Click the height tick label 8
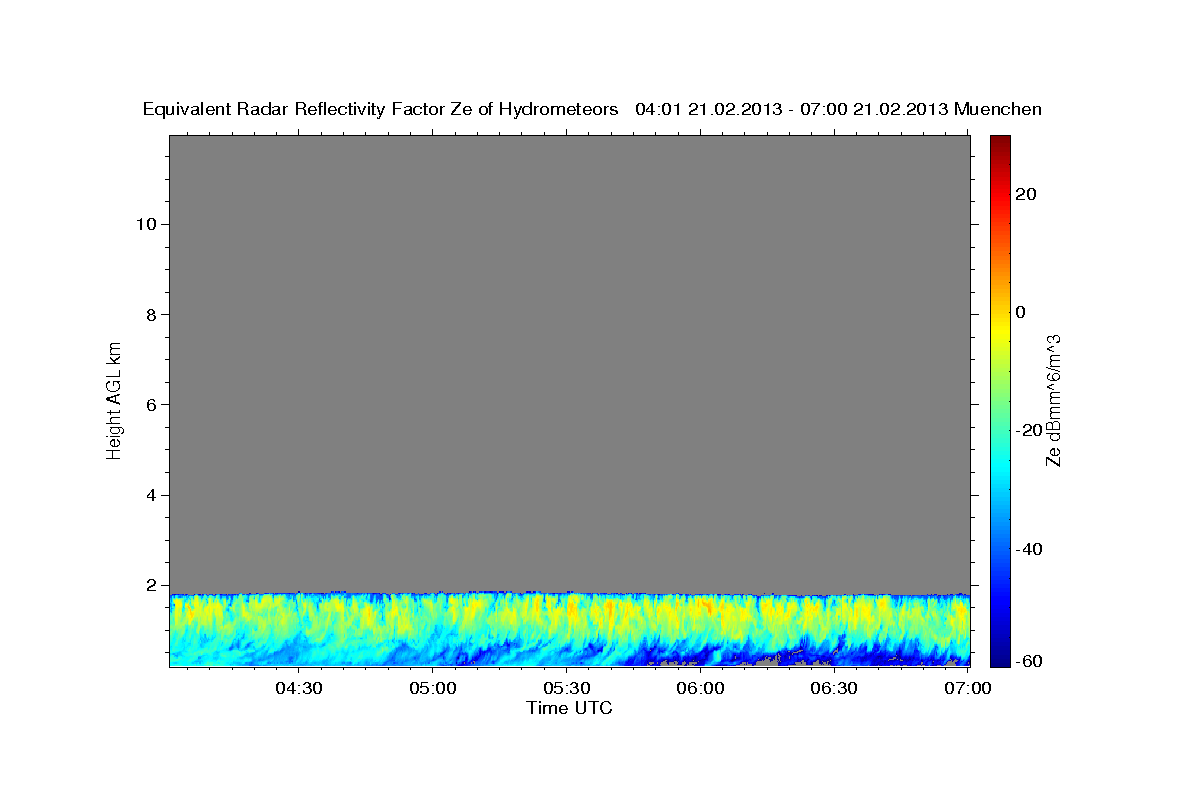 [x=149, y=314]
